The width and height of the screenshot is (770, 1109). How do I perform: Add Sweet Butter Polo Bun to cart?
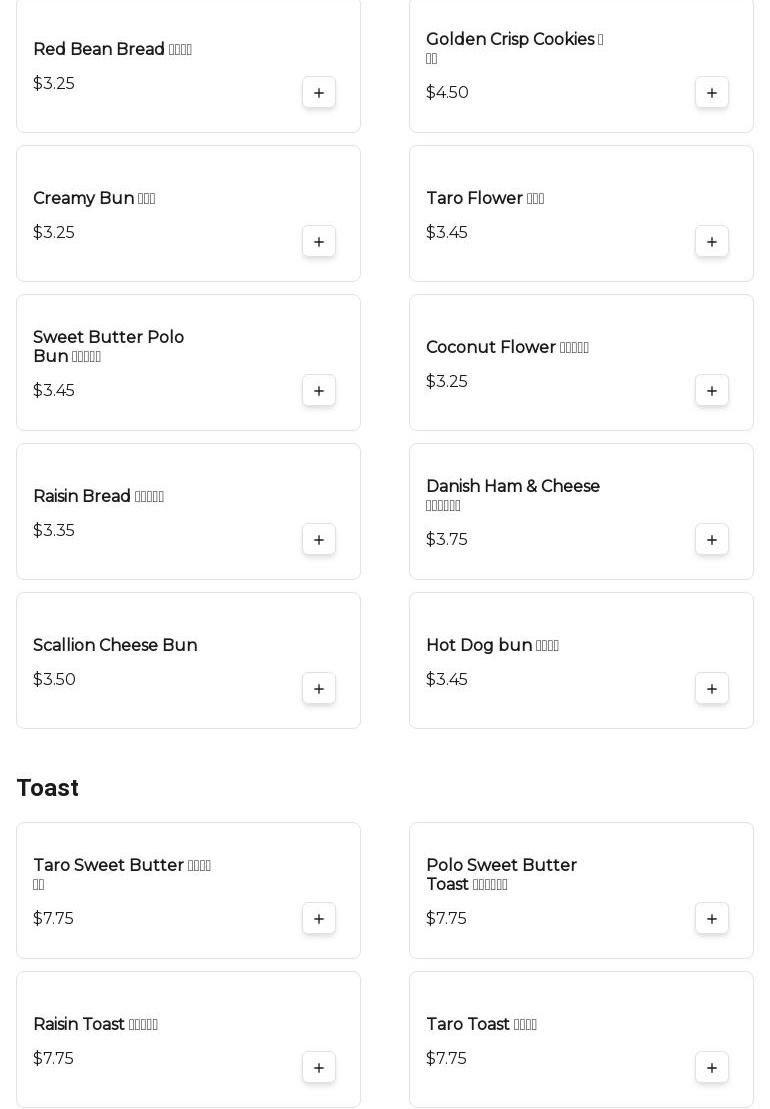point(319,391)
